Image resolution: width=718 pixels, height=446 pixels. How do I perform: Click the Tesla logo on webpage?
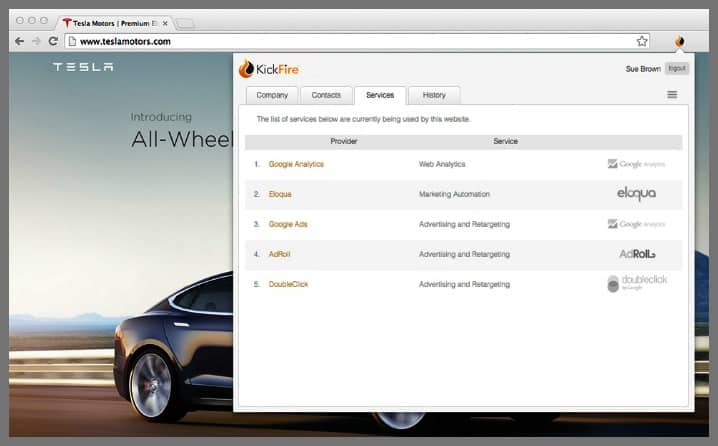[83, 67]
